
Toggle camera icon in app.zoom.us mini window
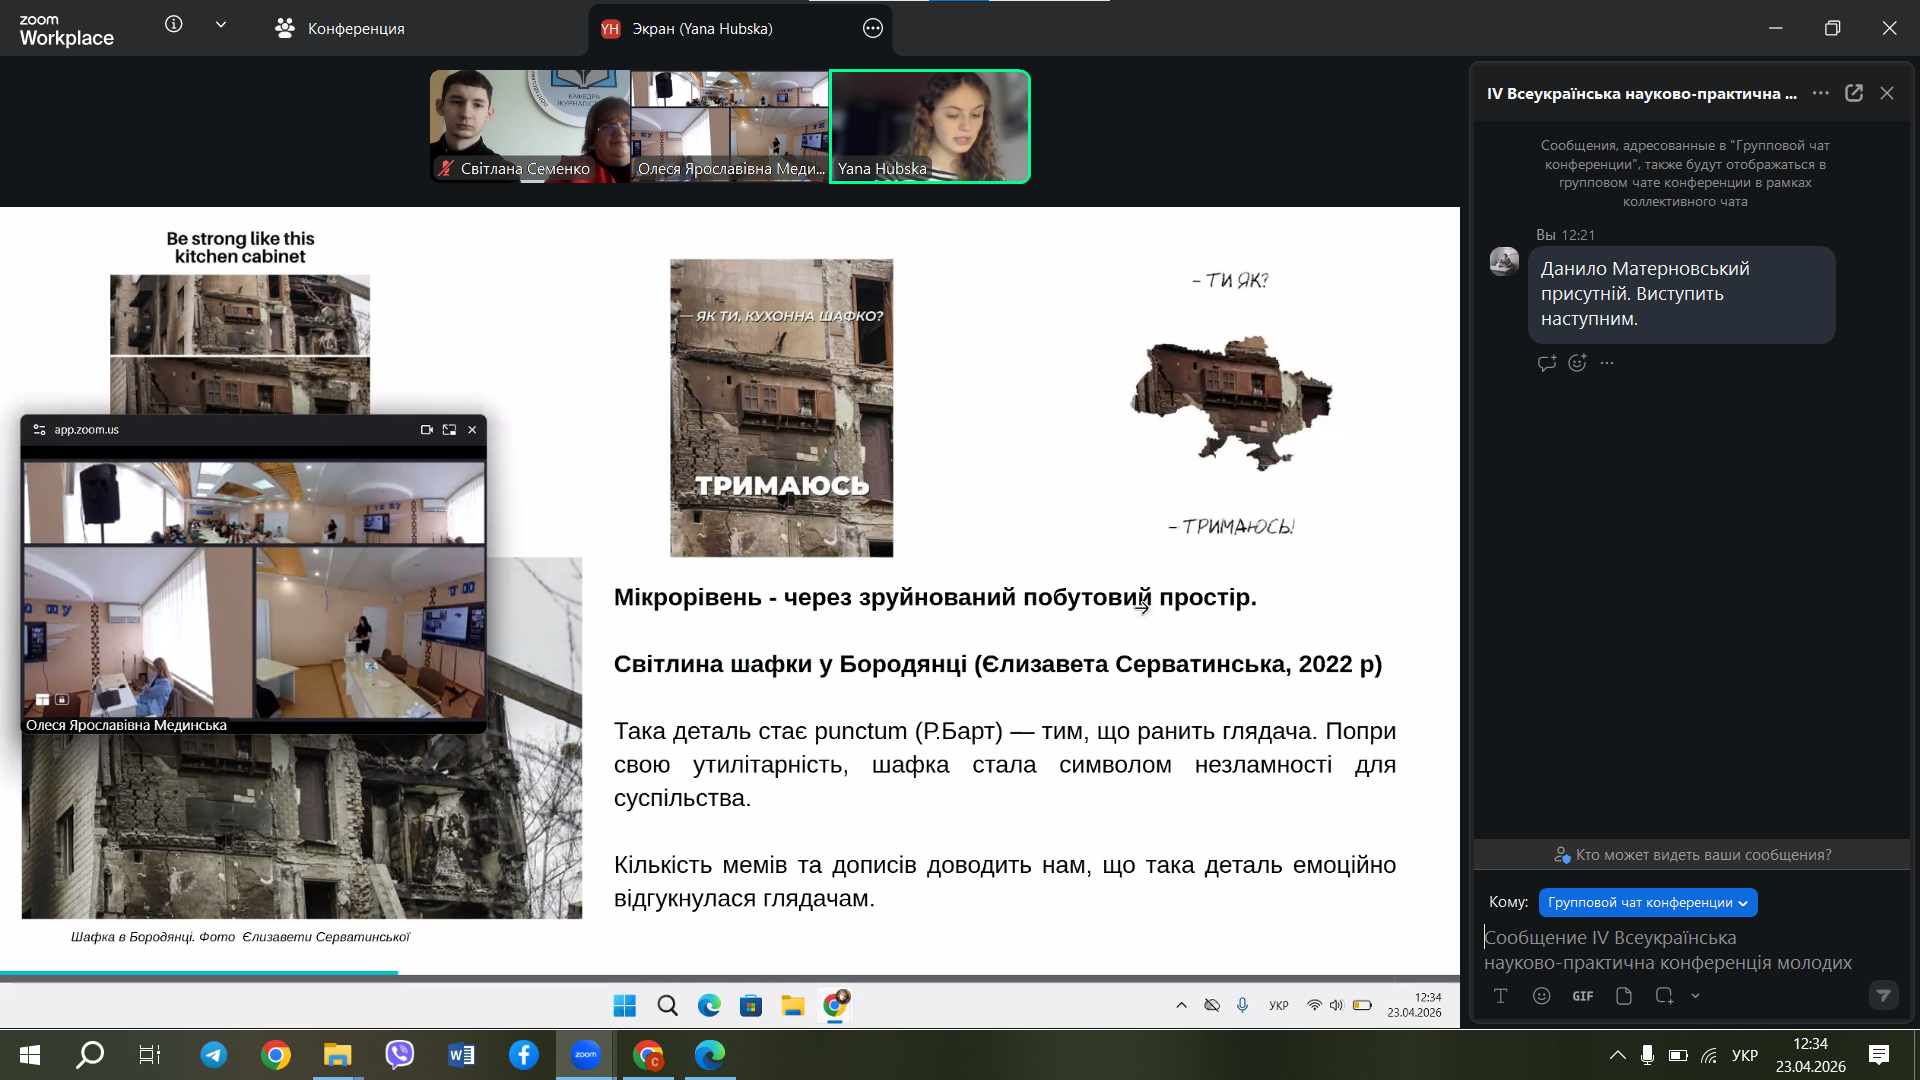(426, 430)
